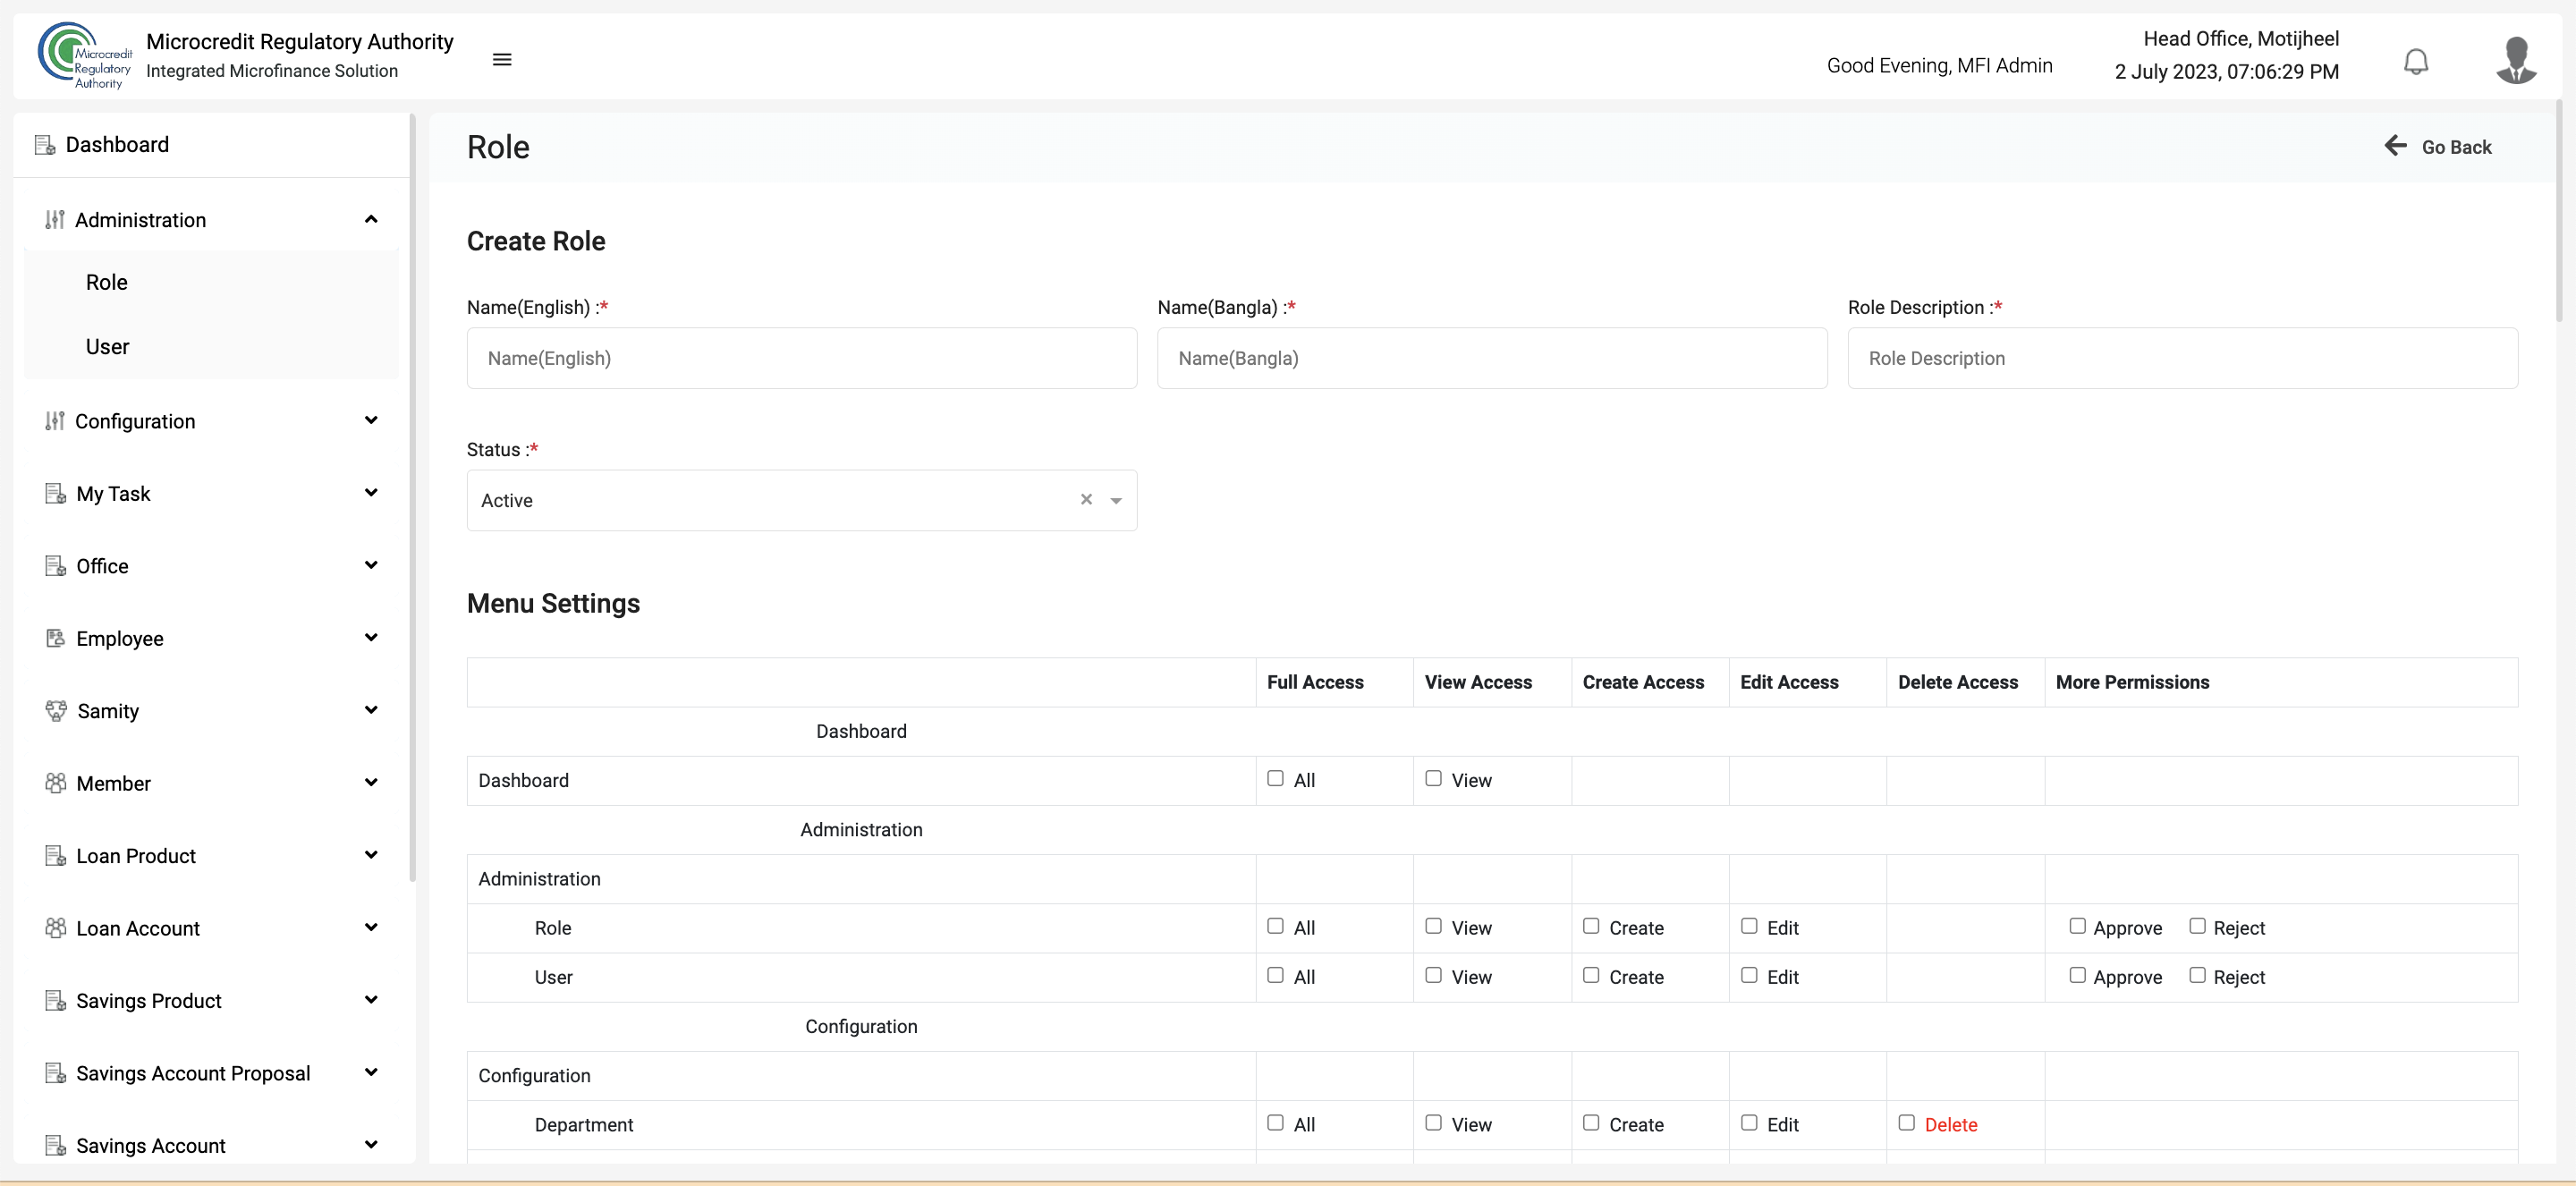The width and height of the screenshot is (2576, 1186).
Task: Expand the Employee menu chevron
Action: click(x=371, y=637)
